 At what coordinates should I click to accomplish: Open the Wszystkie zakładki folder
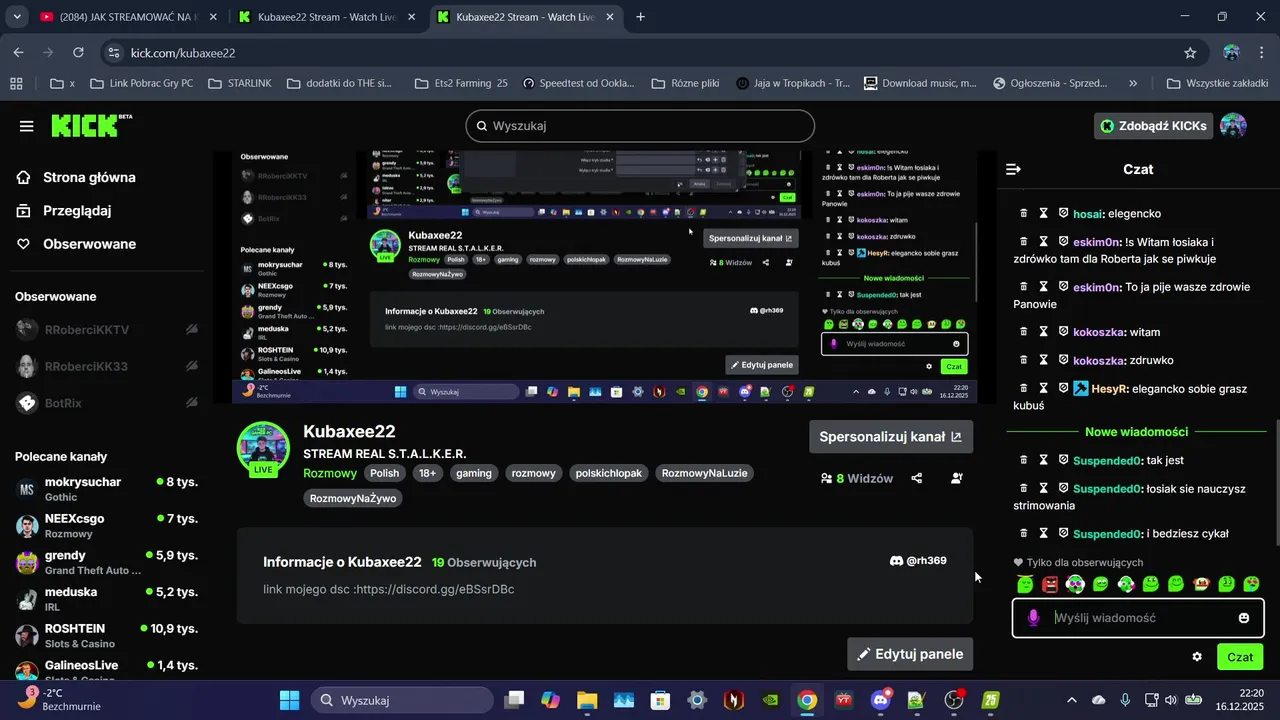1218,83
